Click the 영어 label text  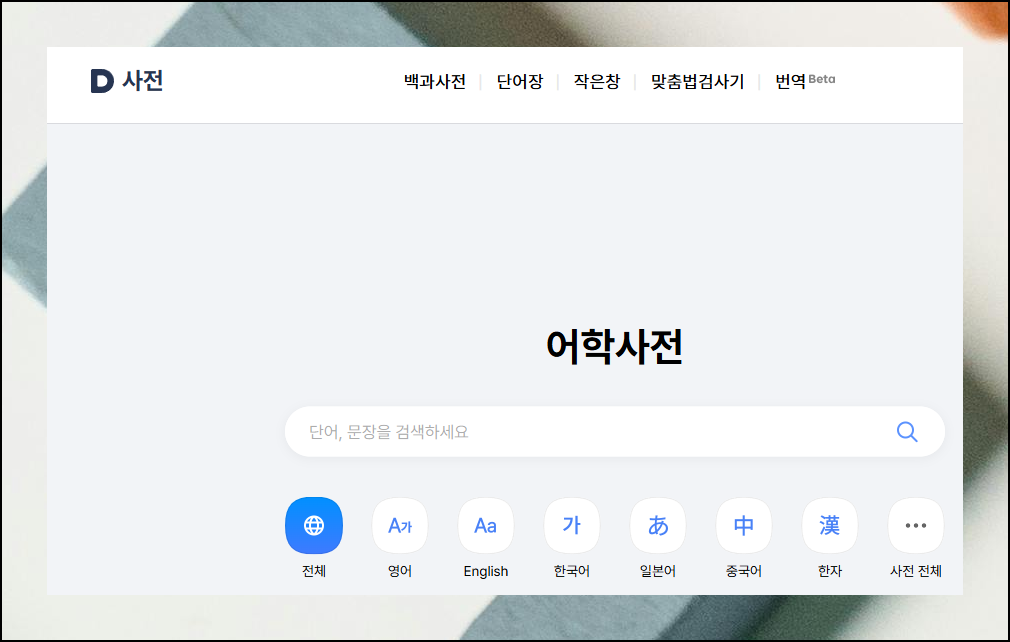click(400, 571)
